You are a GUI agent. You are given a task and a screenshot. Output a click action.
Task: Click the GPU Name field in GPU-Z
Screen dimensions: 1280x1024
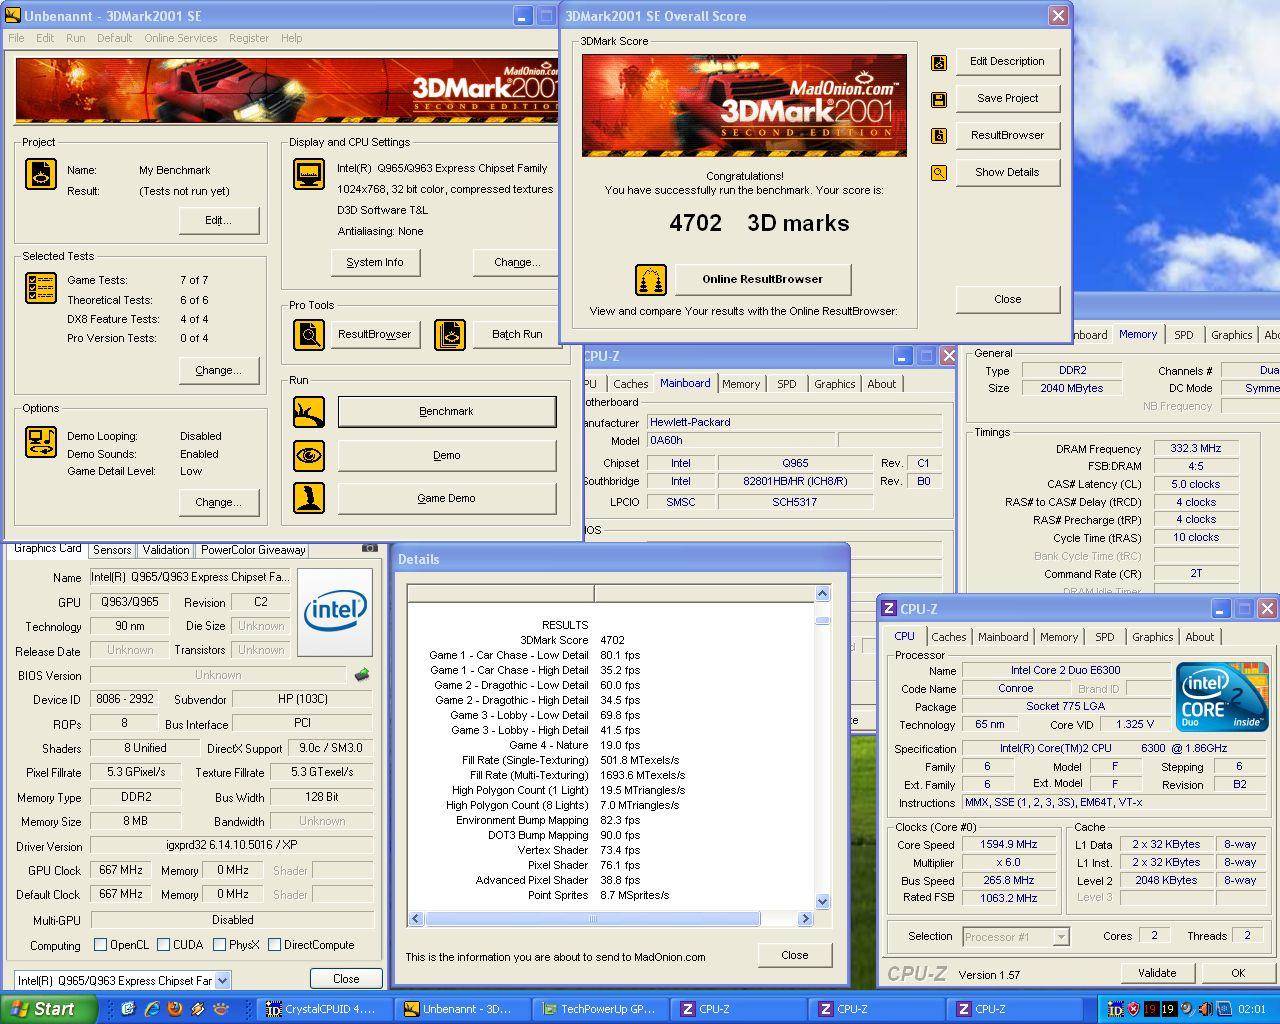(191, 577)
